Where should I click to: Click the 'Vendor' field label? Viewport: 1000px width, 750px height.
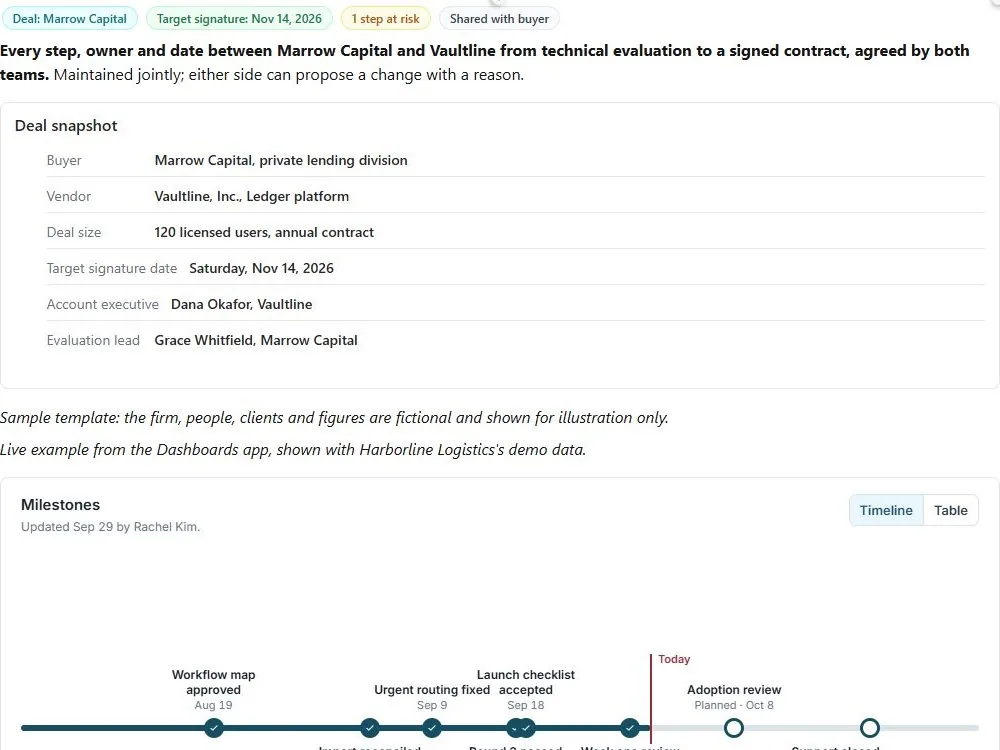[69, 196]
